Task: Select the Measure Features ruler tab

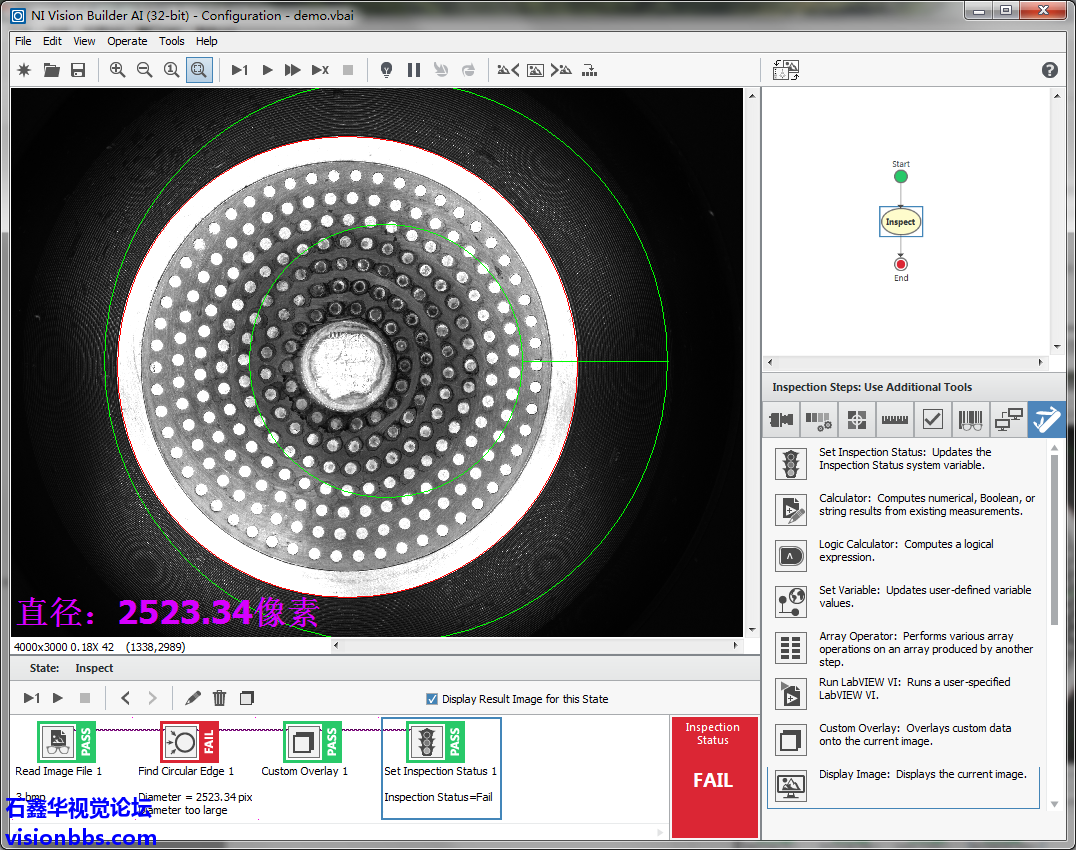Action: click(894, 420)
